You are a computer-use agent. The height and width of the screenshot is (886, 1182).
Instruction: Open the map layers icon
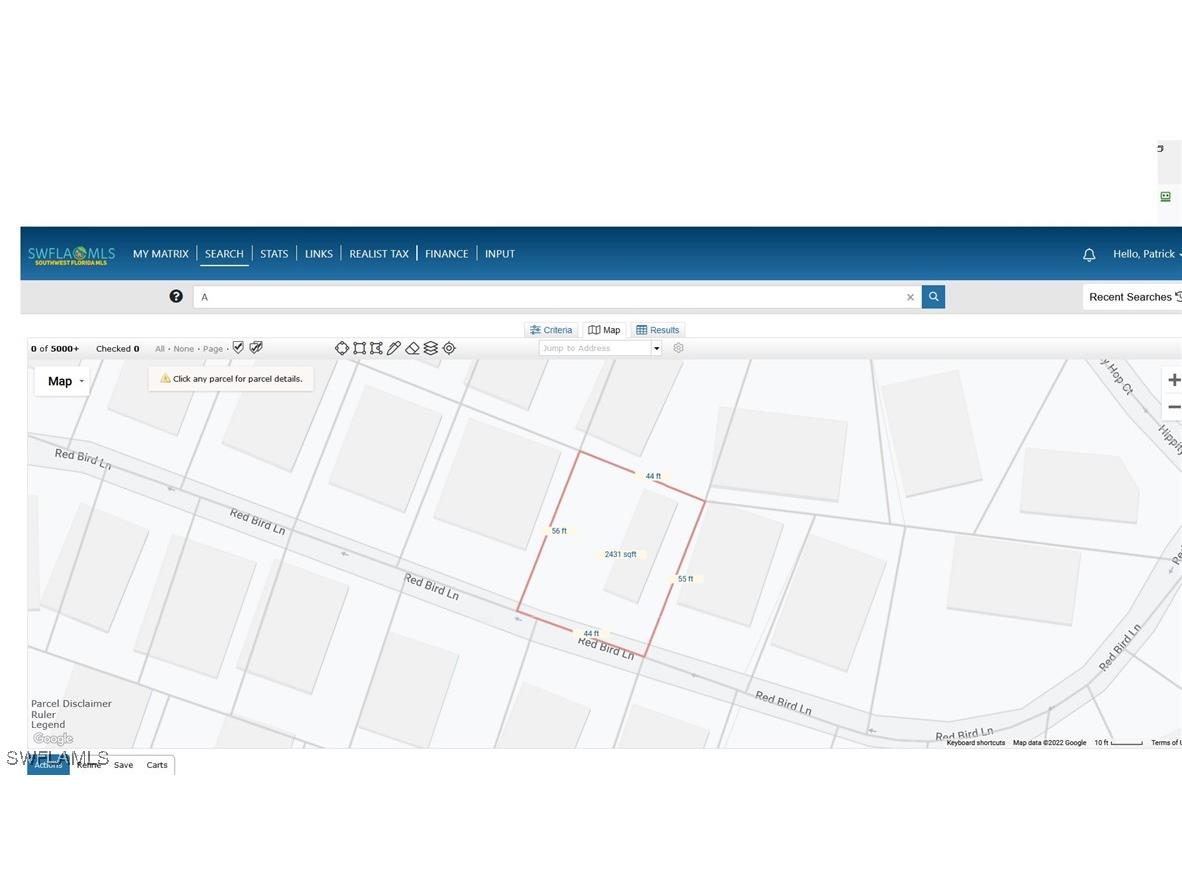(431, 348)
